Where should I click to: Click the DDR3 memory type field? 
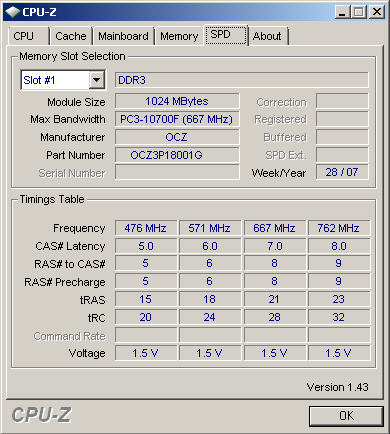point(242,80)
